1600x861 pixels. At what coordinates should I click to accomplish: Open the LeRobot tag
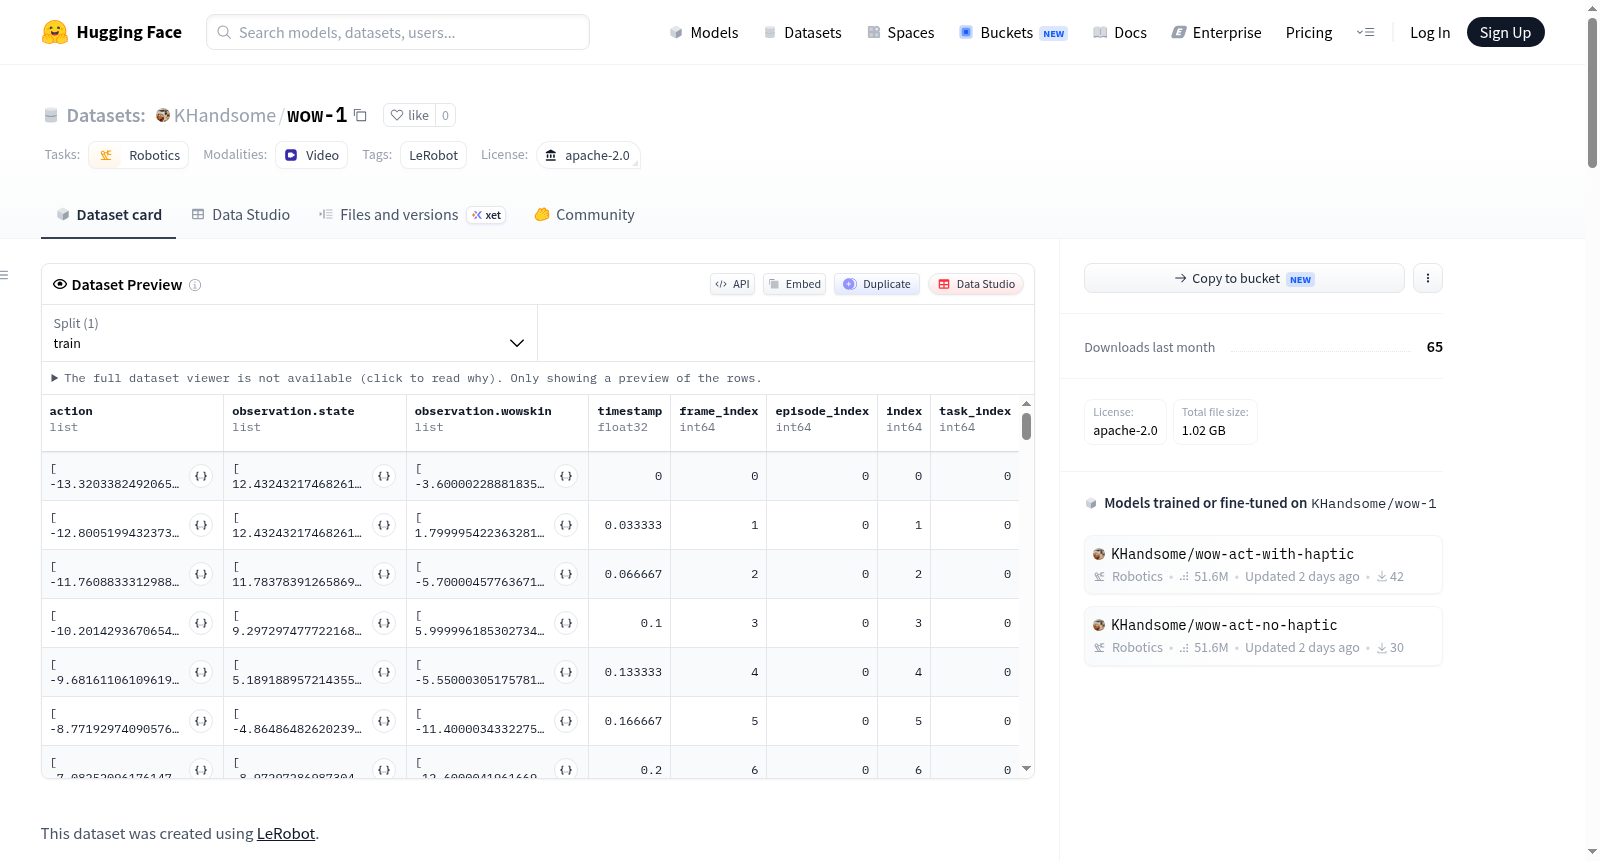coord(433,155)
